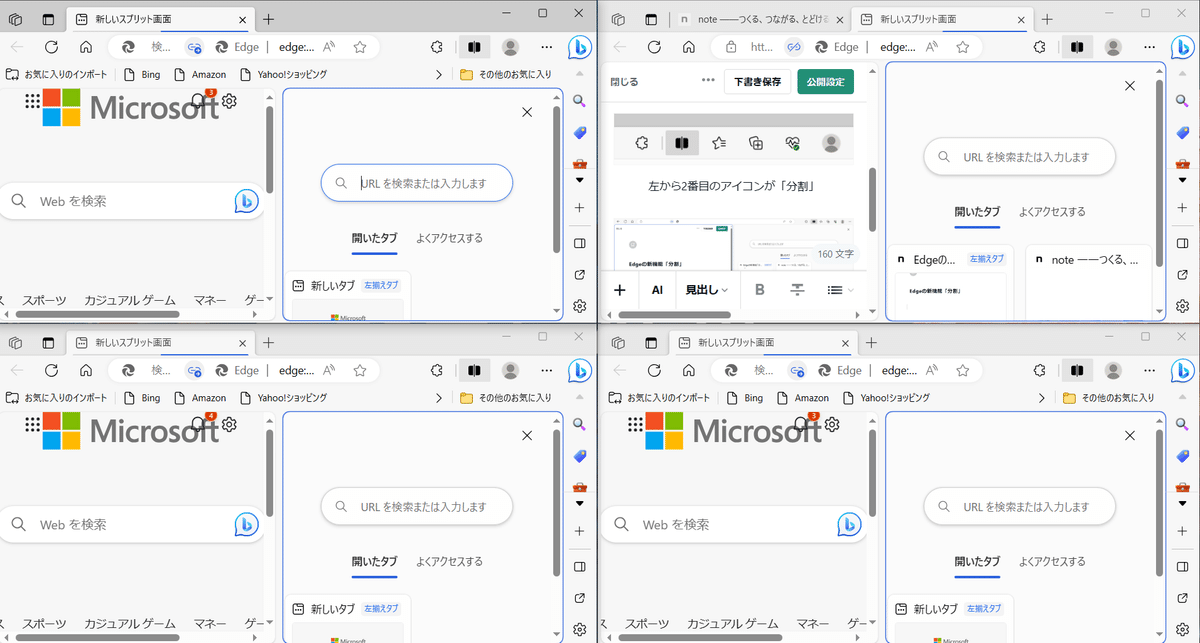This screenshot has height=643, width=1200.
Task: Open Workspaces icon in the top-right window
Action: pyautogui.click(x=618, y=19)
